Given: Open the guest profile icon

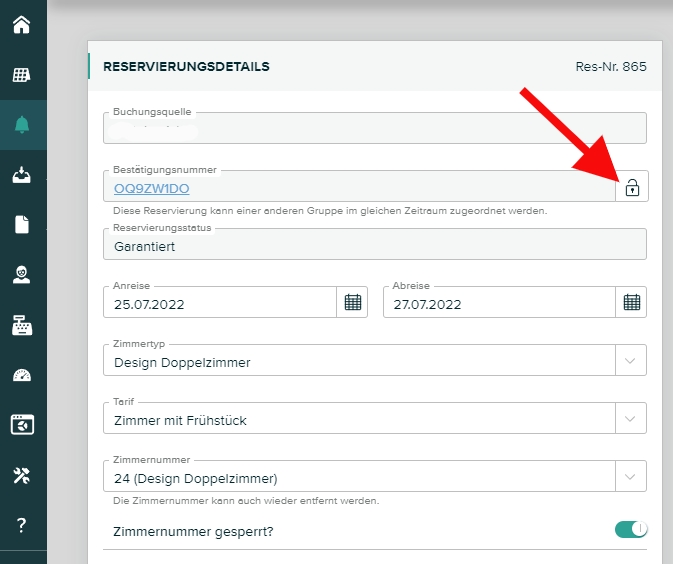Looking at the screenshot, I should point(22,275).
